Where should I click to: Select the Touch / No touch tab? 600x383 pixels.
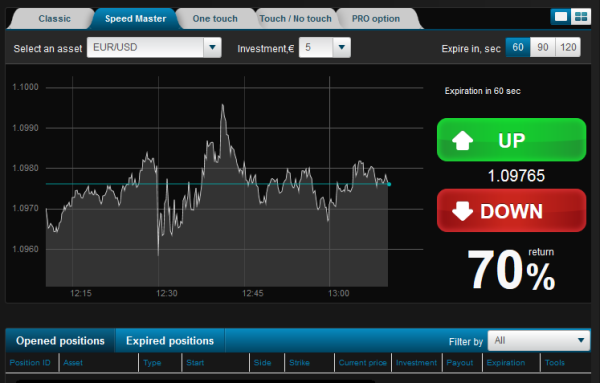tap(295, 19)
